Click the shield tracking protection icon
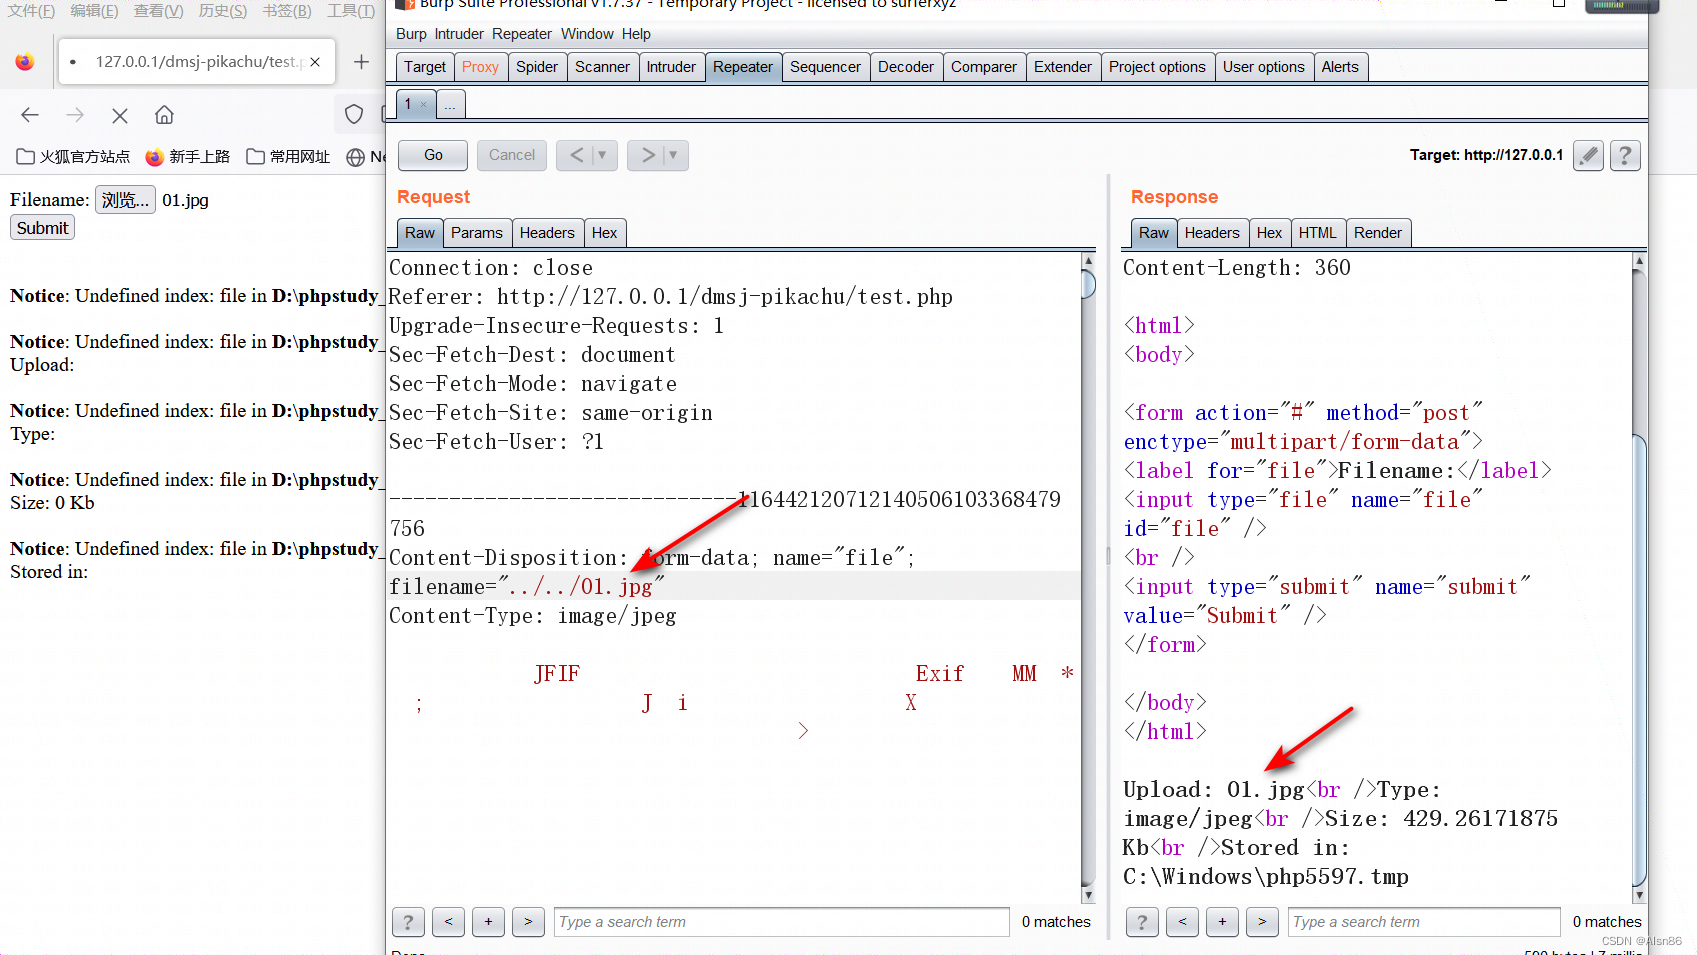 pos(353,114)
